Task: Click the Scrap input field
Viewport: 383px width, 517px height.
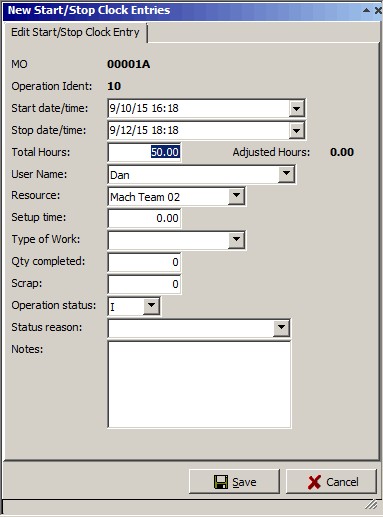Action: [x=144, y=284]
